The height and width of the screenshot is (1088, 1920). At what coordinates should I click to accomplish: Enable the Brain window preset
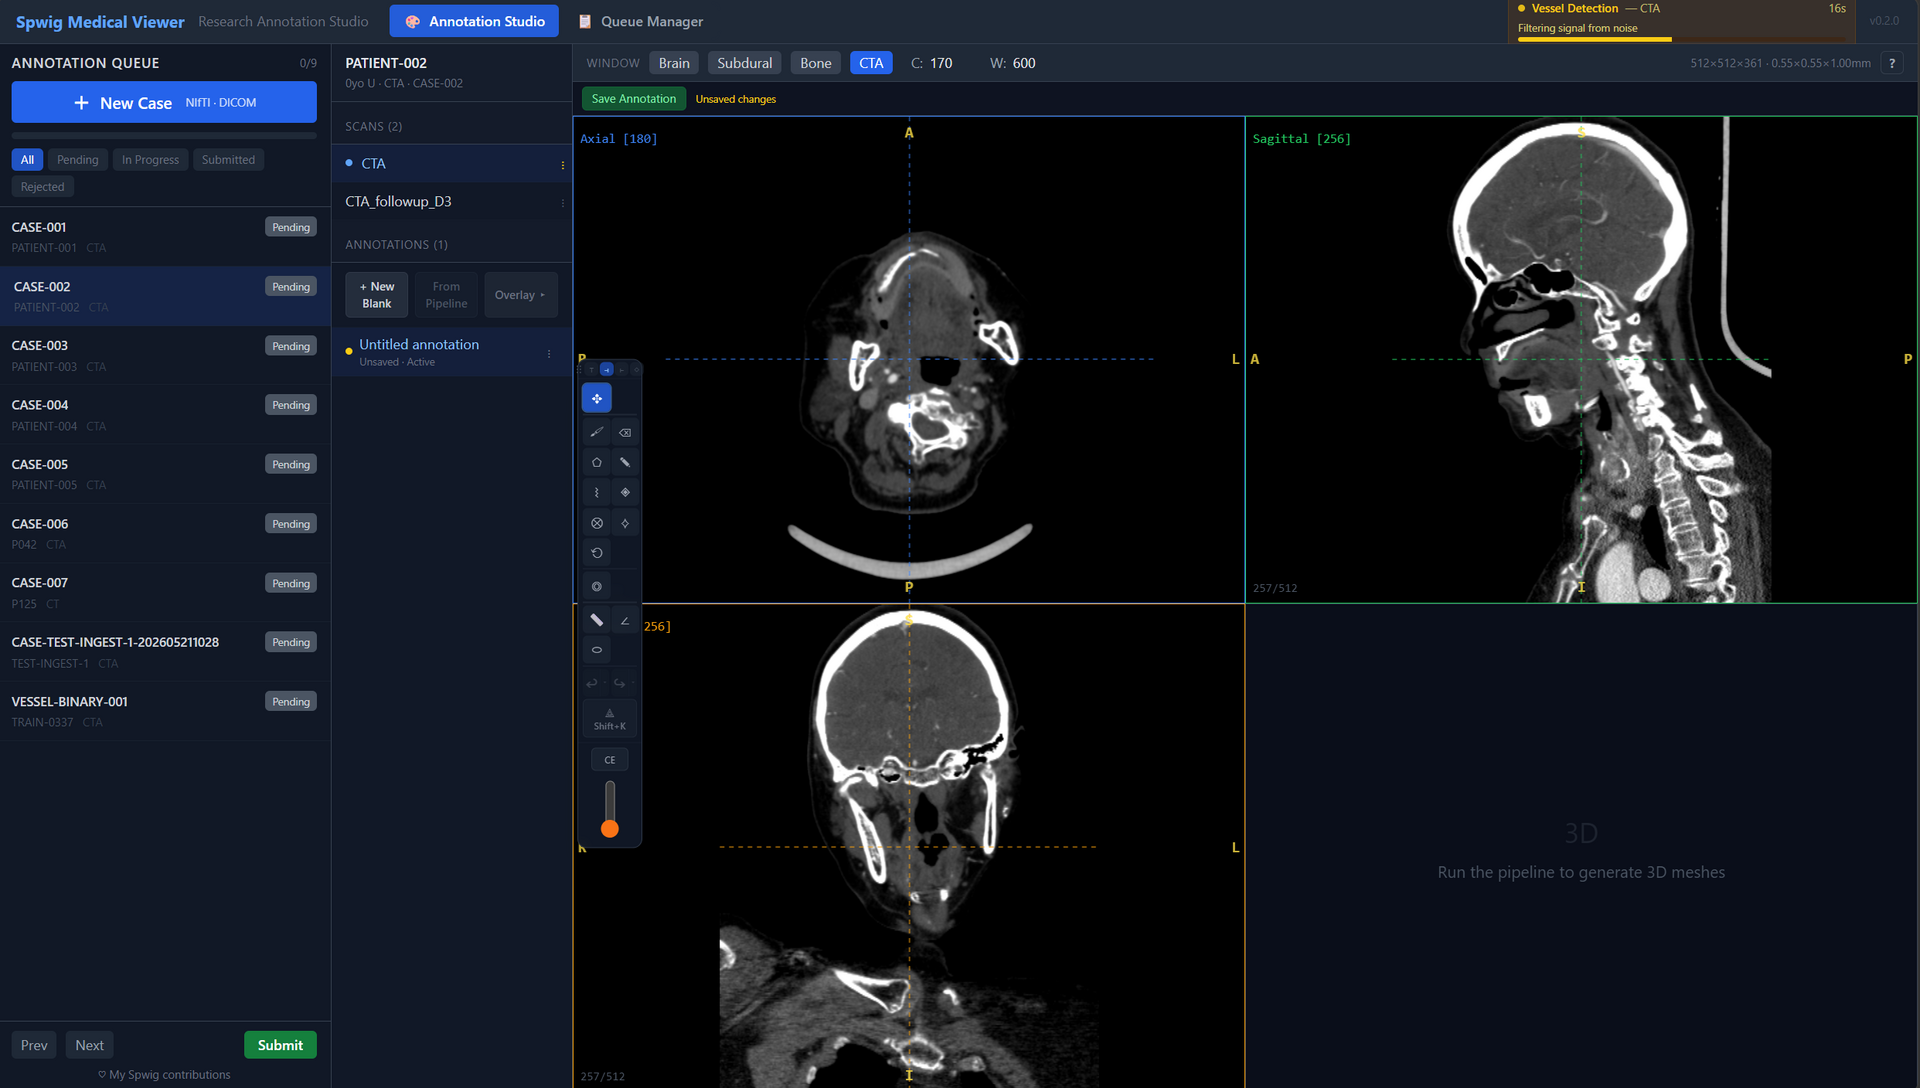[674, 63]
